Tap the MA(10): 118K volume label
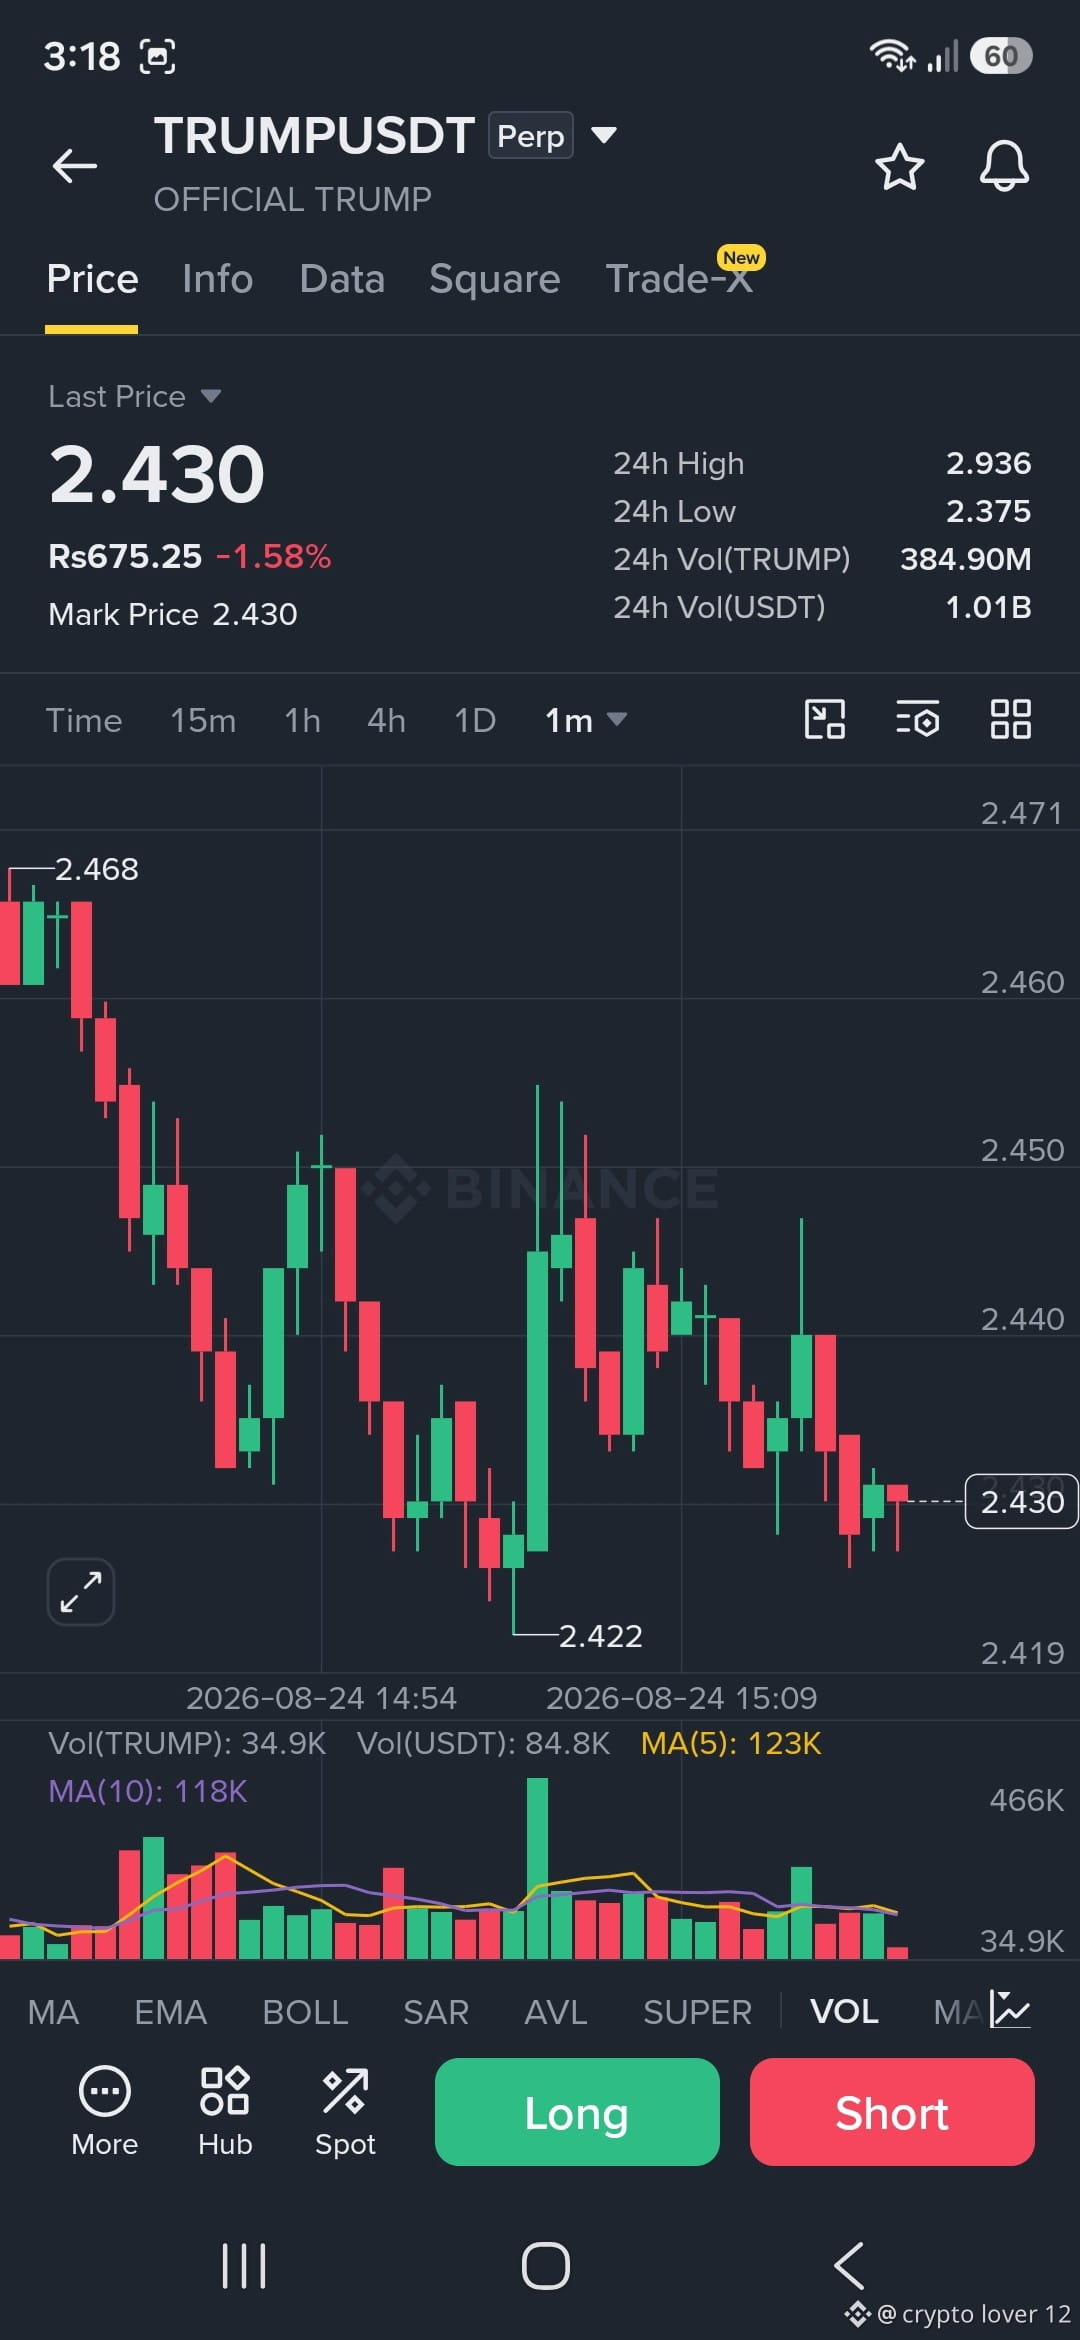This screenshot has height=2340, width=1080. tap(148, 1790)
